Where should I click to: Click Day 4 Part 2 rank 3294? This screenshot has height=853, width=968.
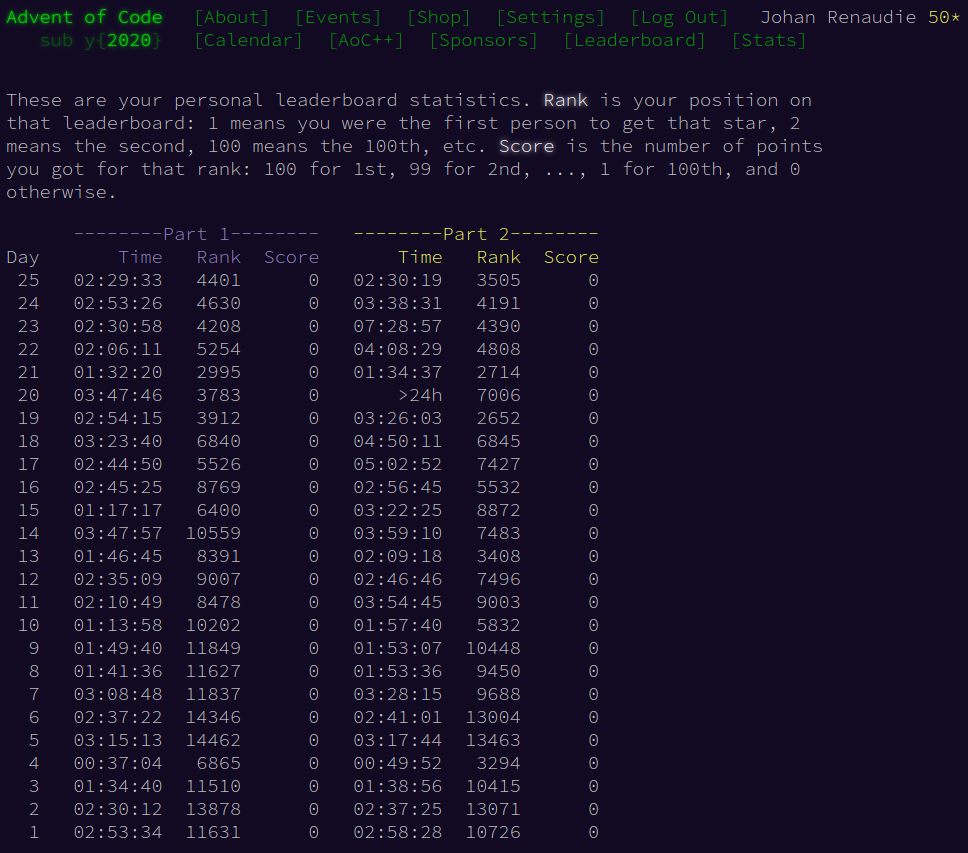click(x=498, y=763)
